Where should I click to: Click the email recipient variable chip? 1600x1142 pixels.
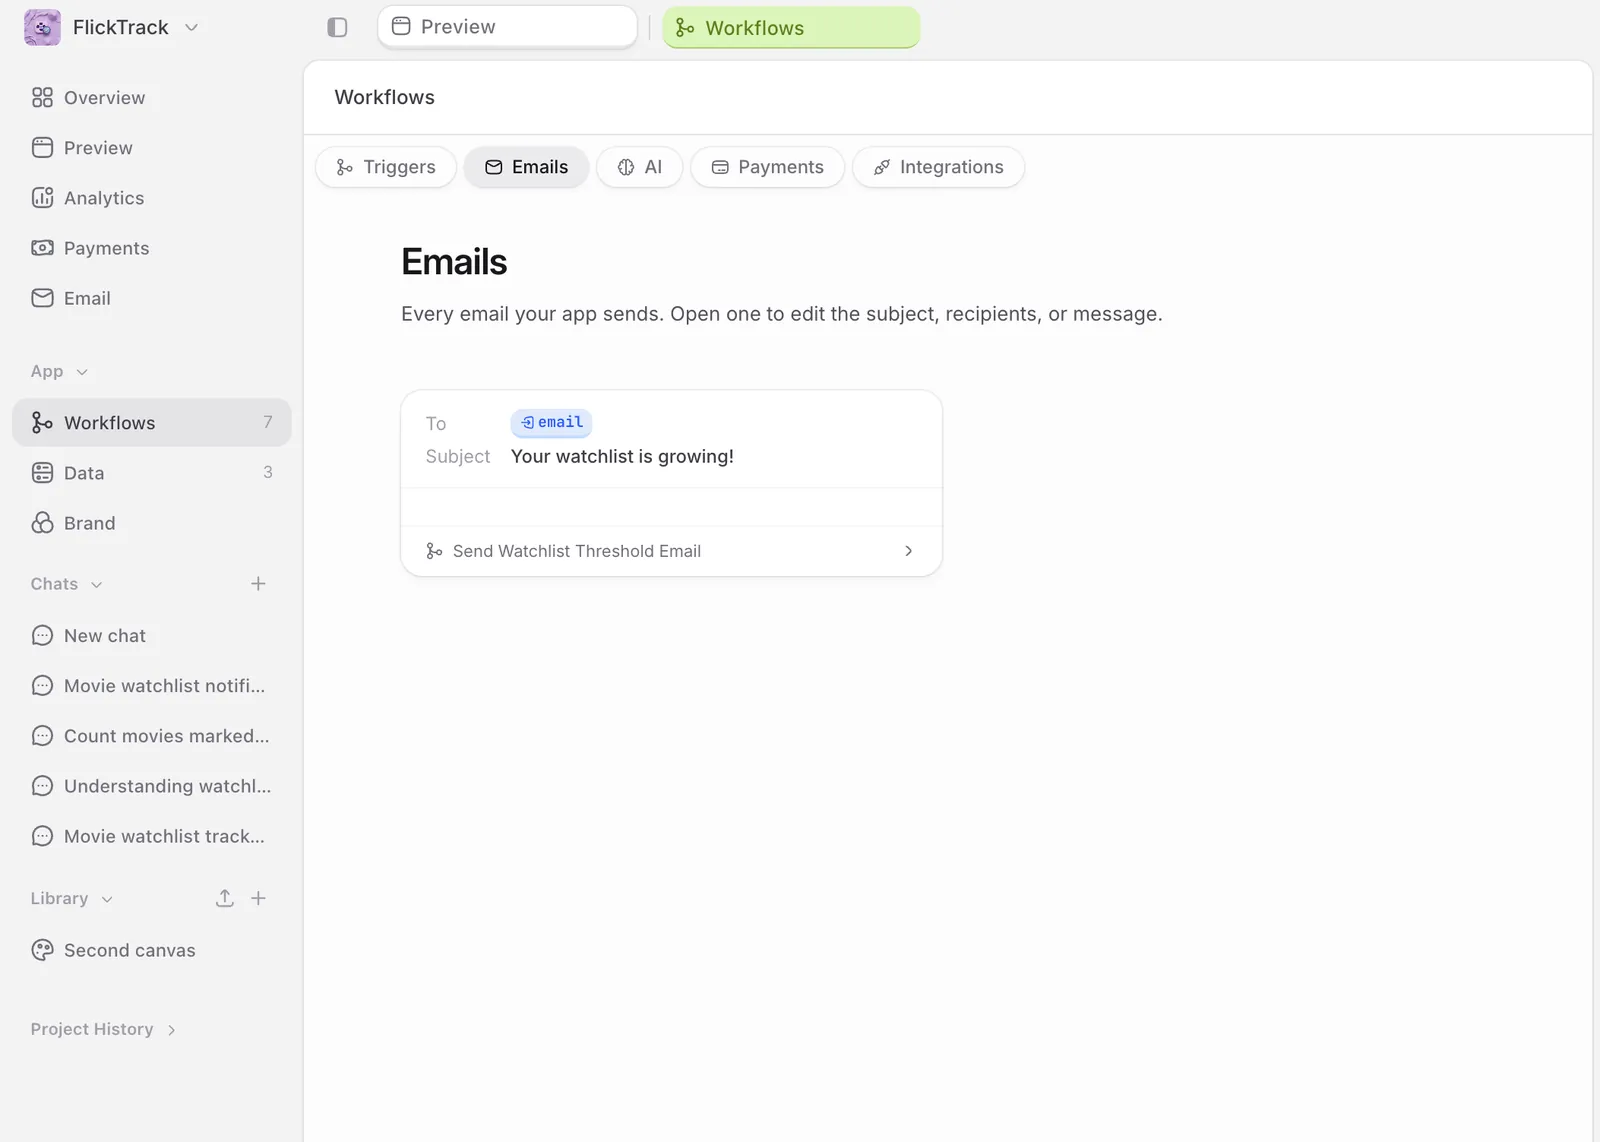551,423
